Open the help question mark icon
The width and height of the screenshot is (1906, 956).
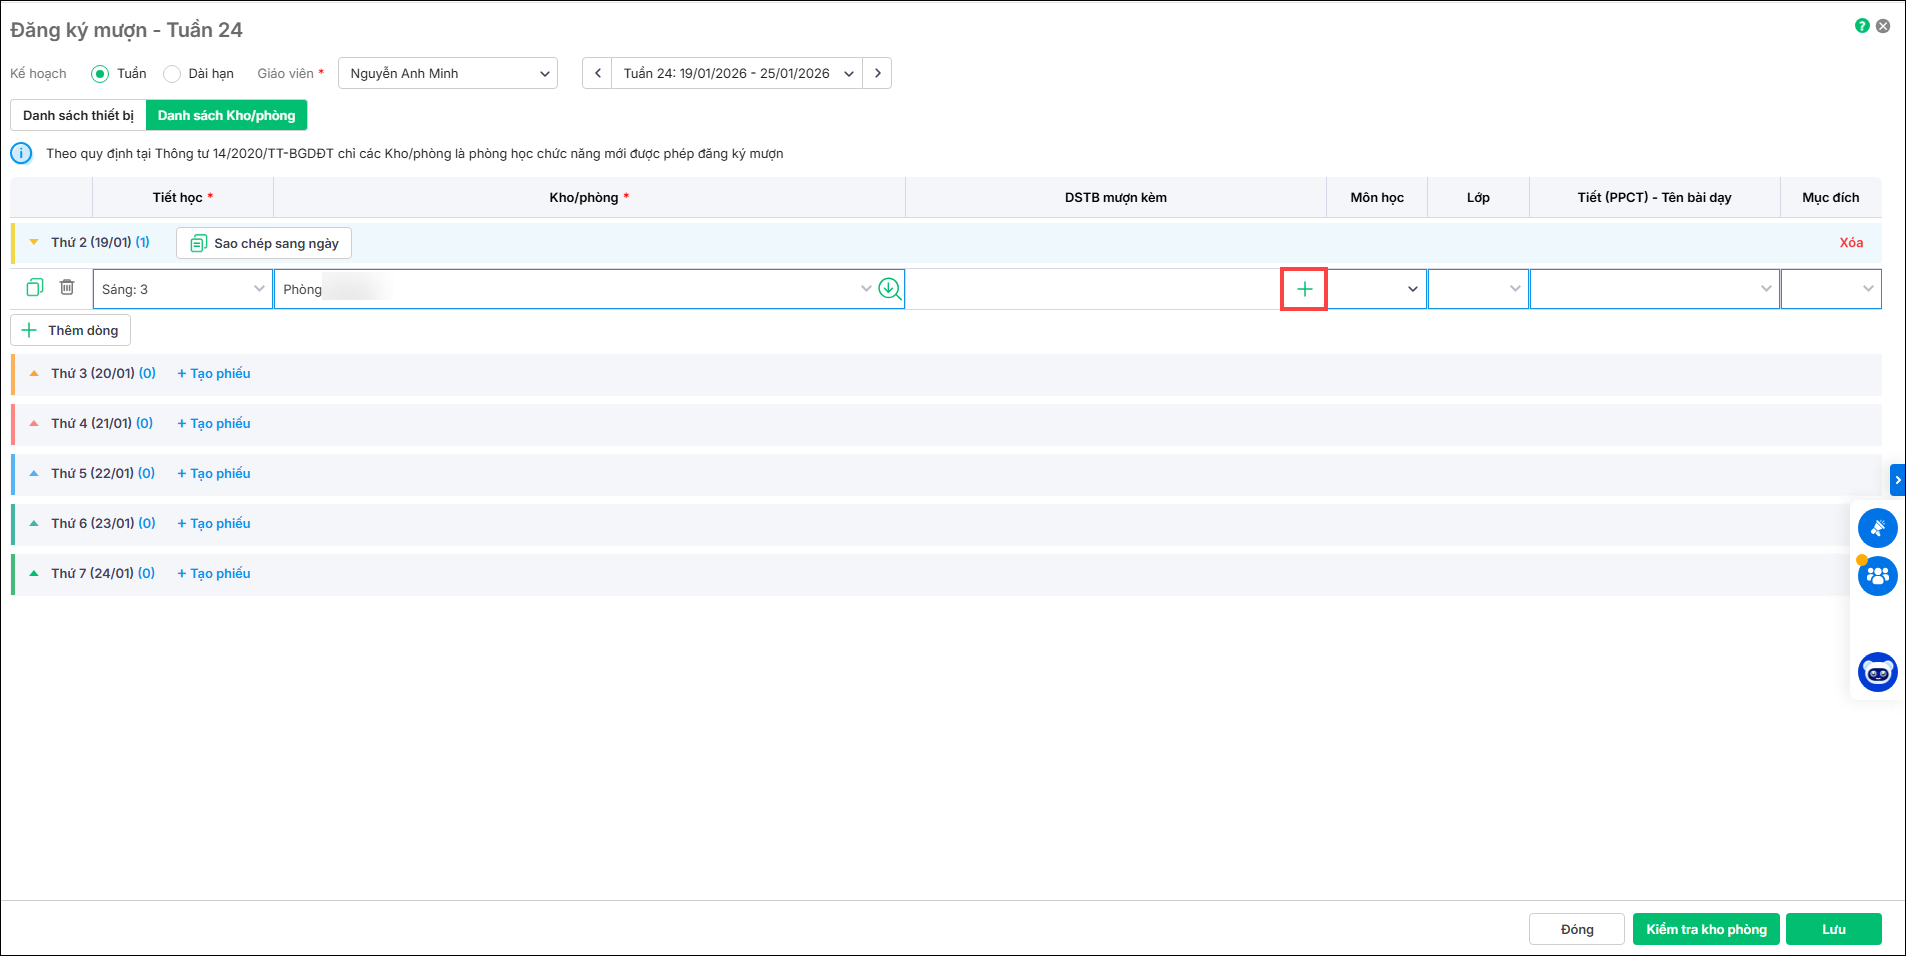[1862, 26]
